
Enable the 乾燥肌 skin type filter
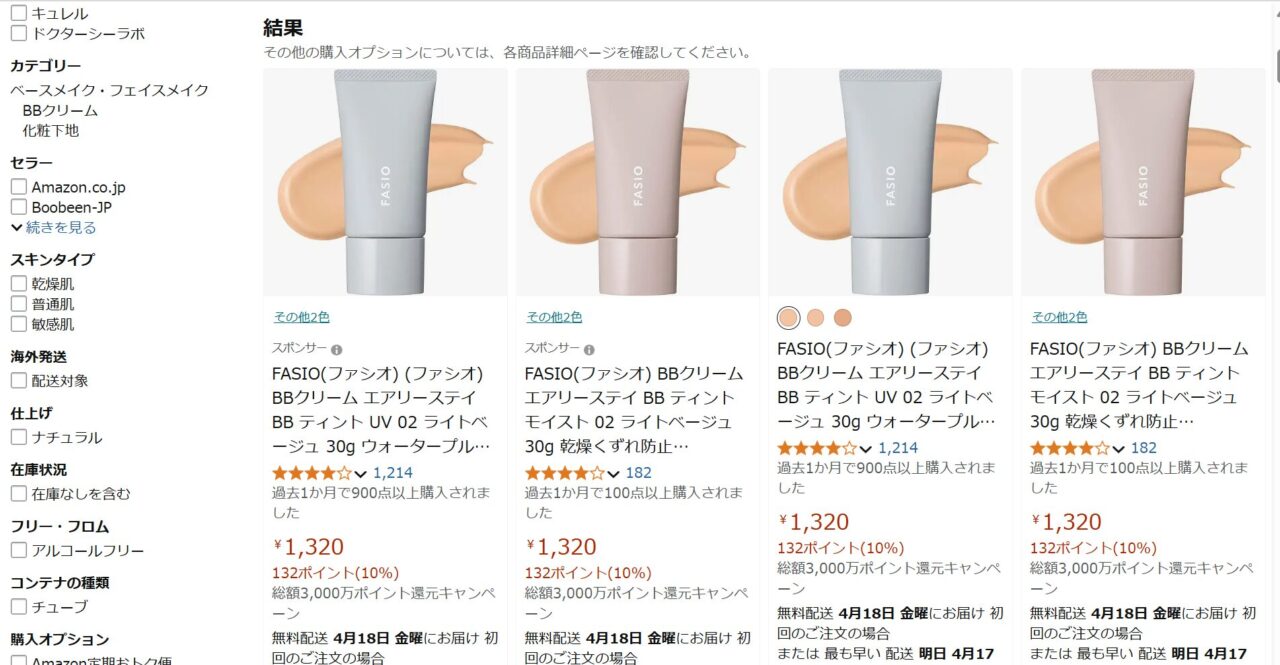(18, 284)
